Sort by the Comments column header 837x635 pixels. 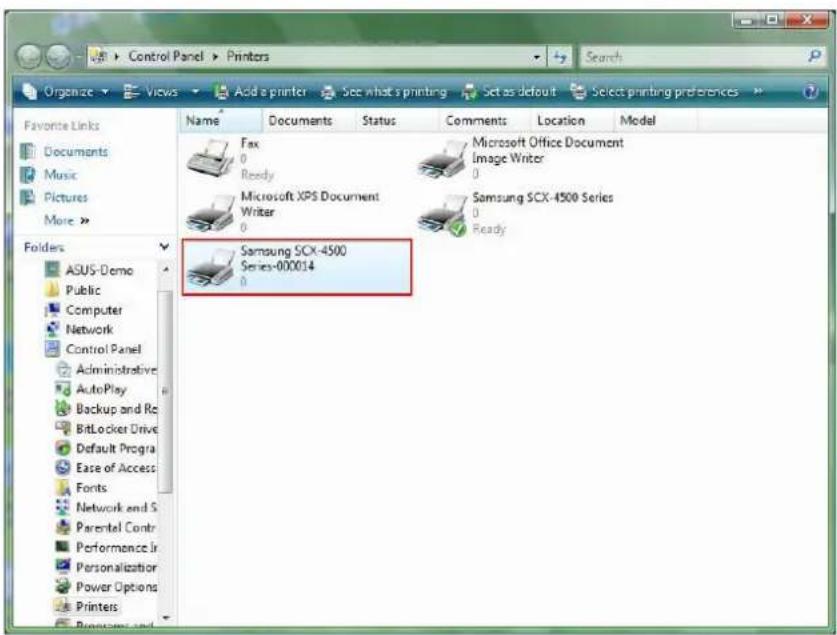(485, 121)
